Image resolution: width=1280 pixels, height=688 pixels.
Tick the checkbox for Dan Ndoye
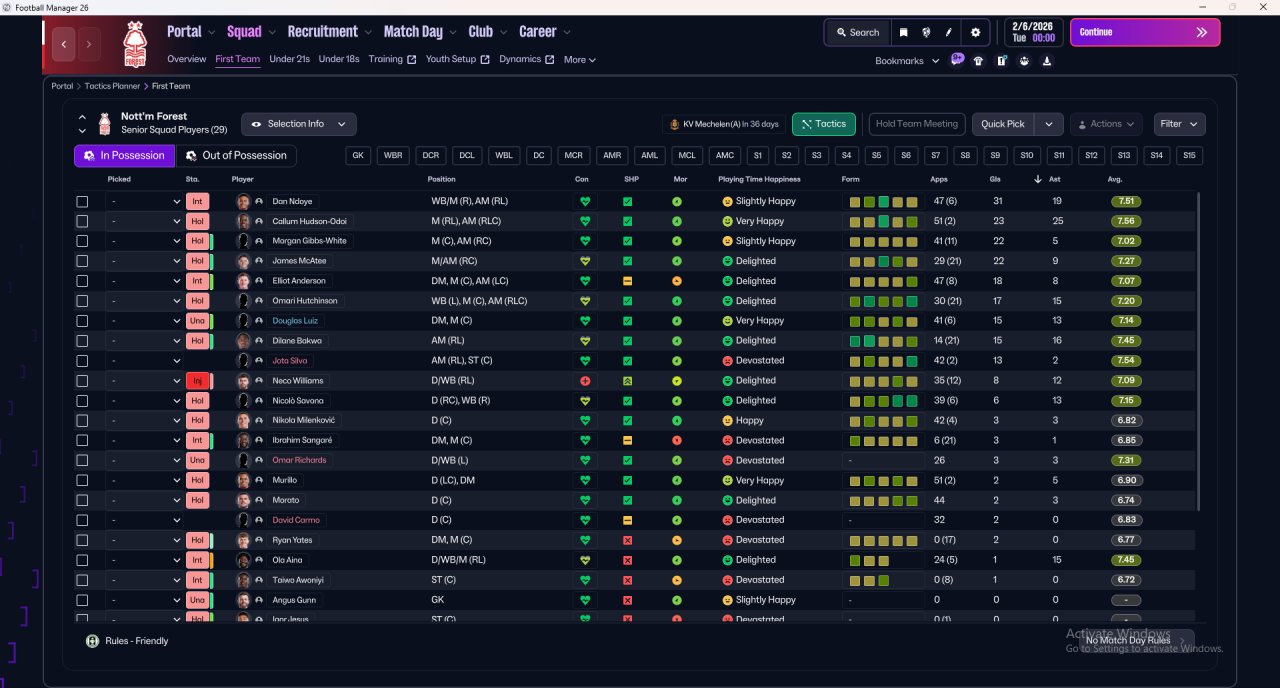pyautogui.click(x=82, y=201)
